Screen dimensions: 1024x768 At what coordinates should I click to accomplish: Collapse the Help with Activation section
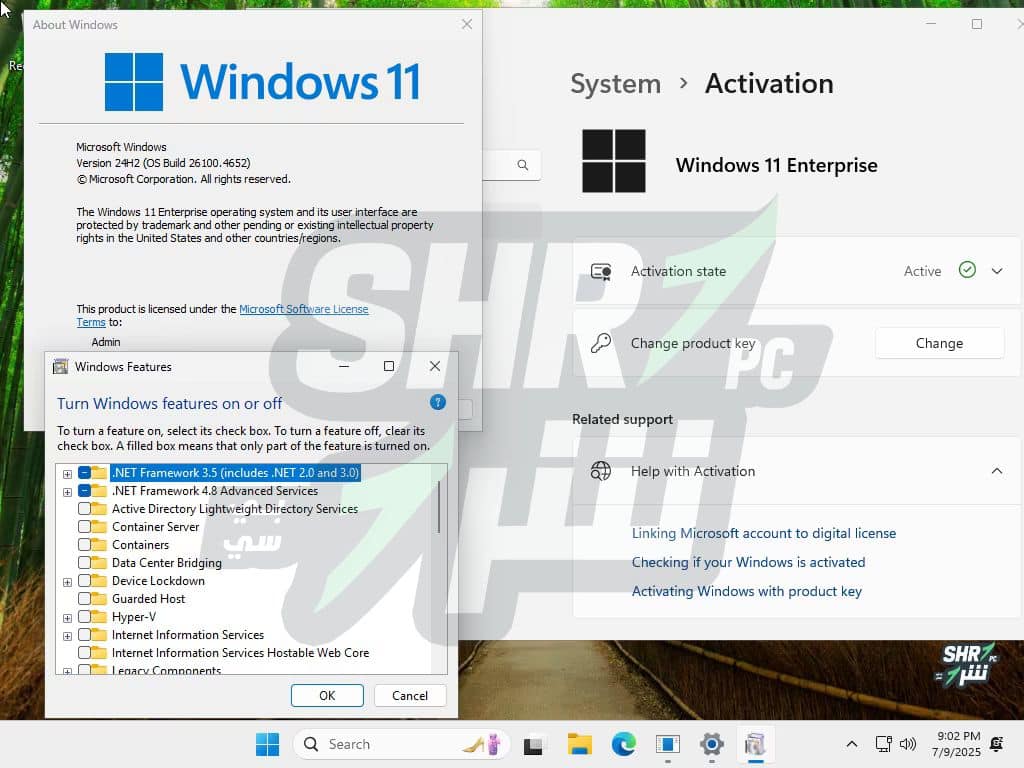coord(997,471)
